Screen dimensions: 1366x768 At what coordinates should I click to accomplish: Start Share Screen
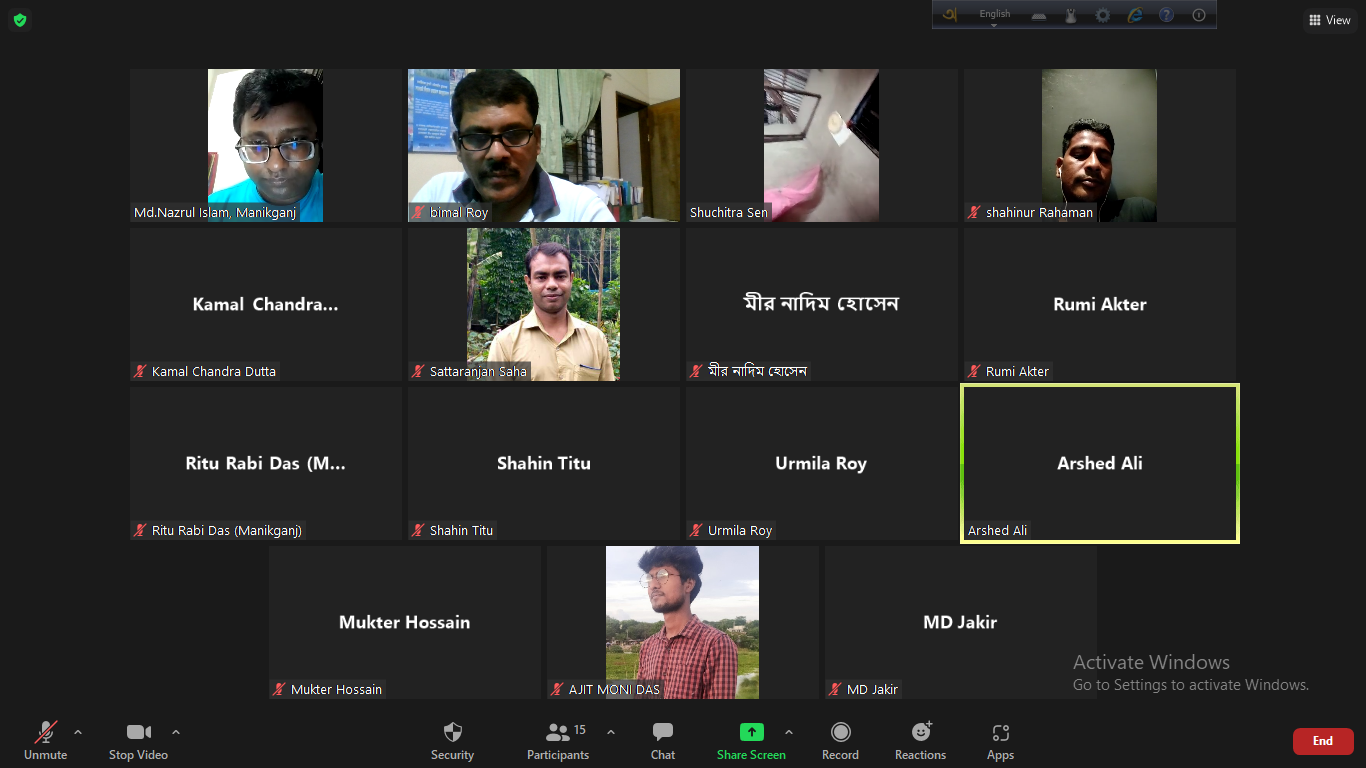click(x=751, y=742)
